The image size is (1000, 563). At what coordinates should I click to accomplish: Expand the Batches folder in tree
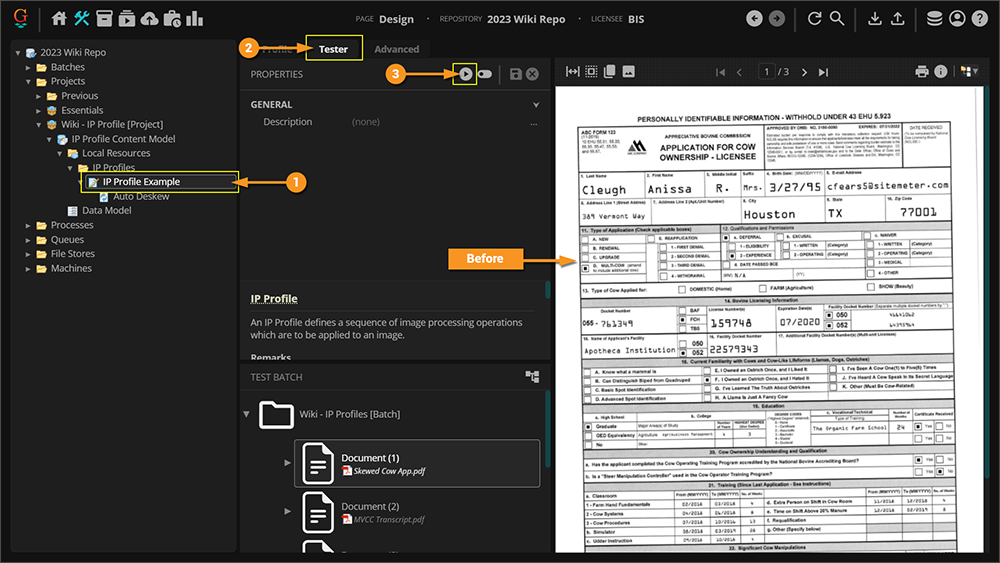[30, 67]
